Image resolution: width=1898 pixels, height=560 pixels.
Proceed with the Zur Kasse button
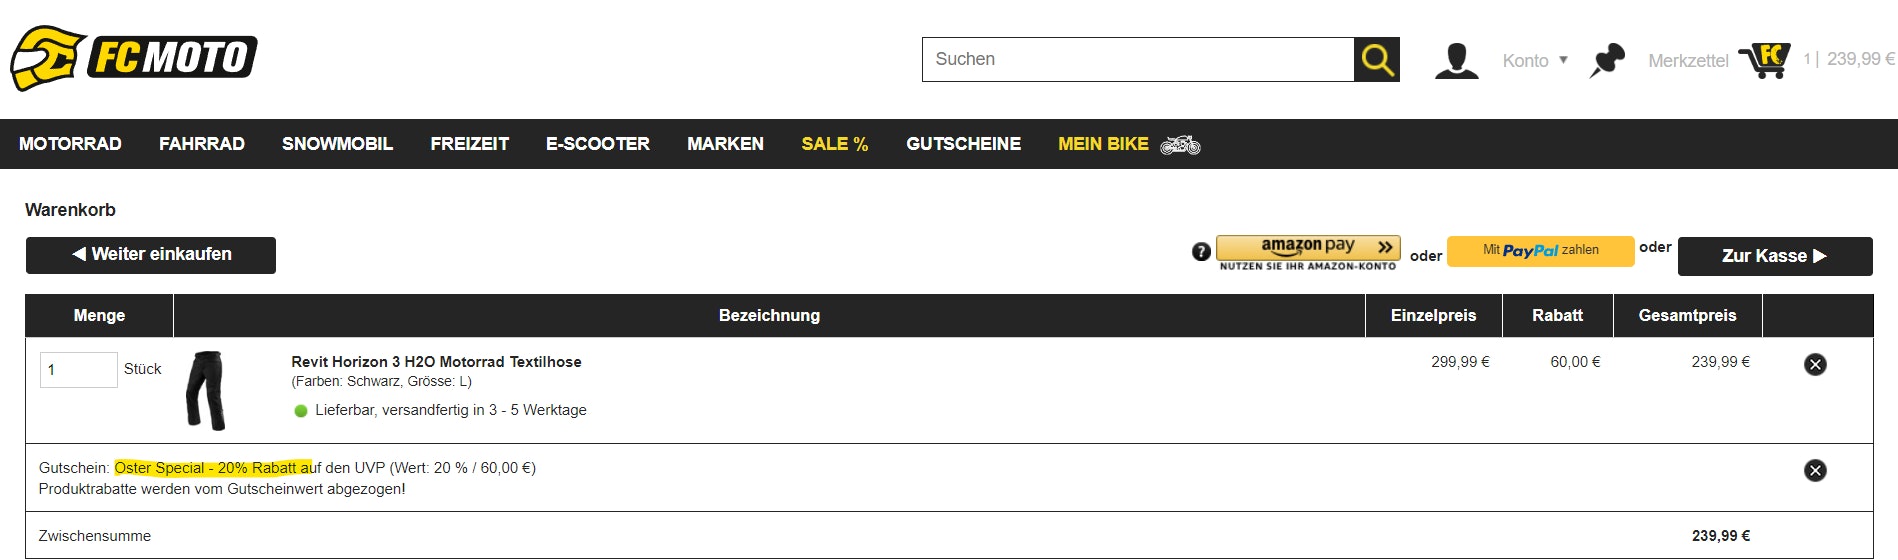1774,256
